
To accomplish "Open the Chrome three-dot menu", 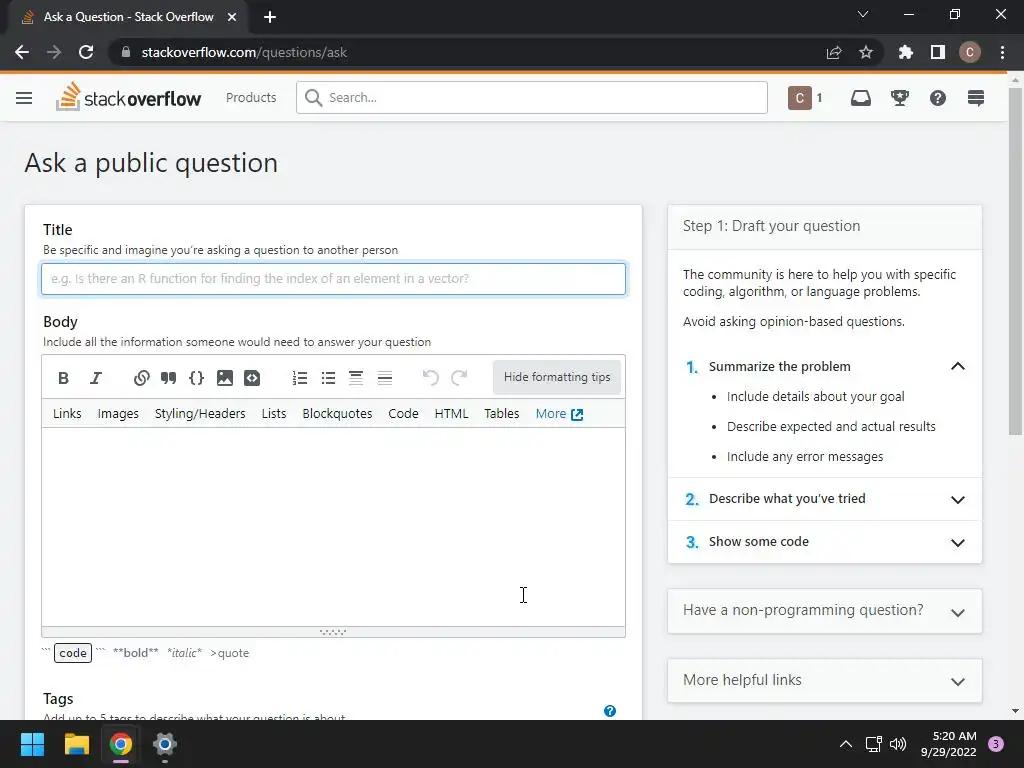I will coord(1002,52).
